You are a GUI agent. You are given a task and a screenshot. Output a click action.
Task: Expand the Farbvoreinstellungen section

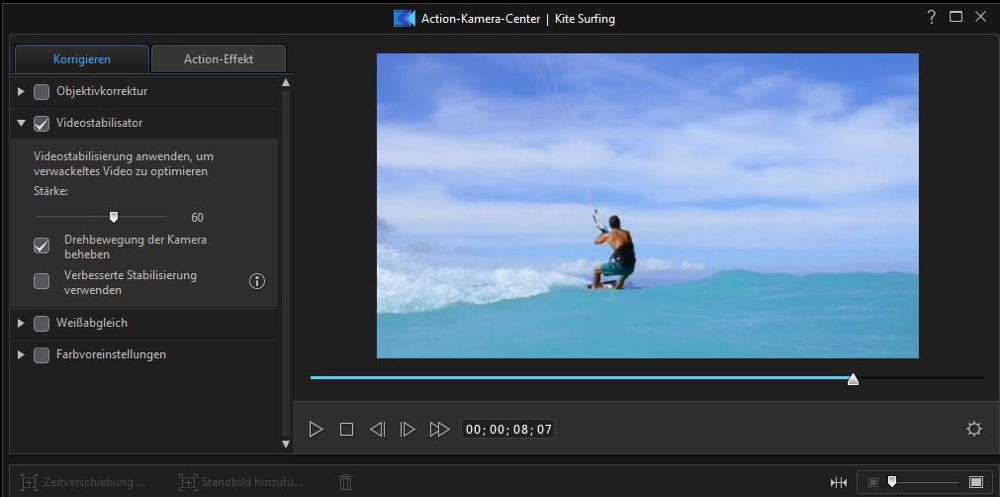pyautogui.click(x=21, y=355)
